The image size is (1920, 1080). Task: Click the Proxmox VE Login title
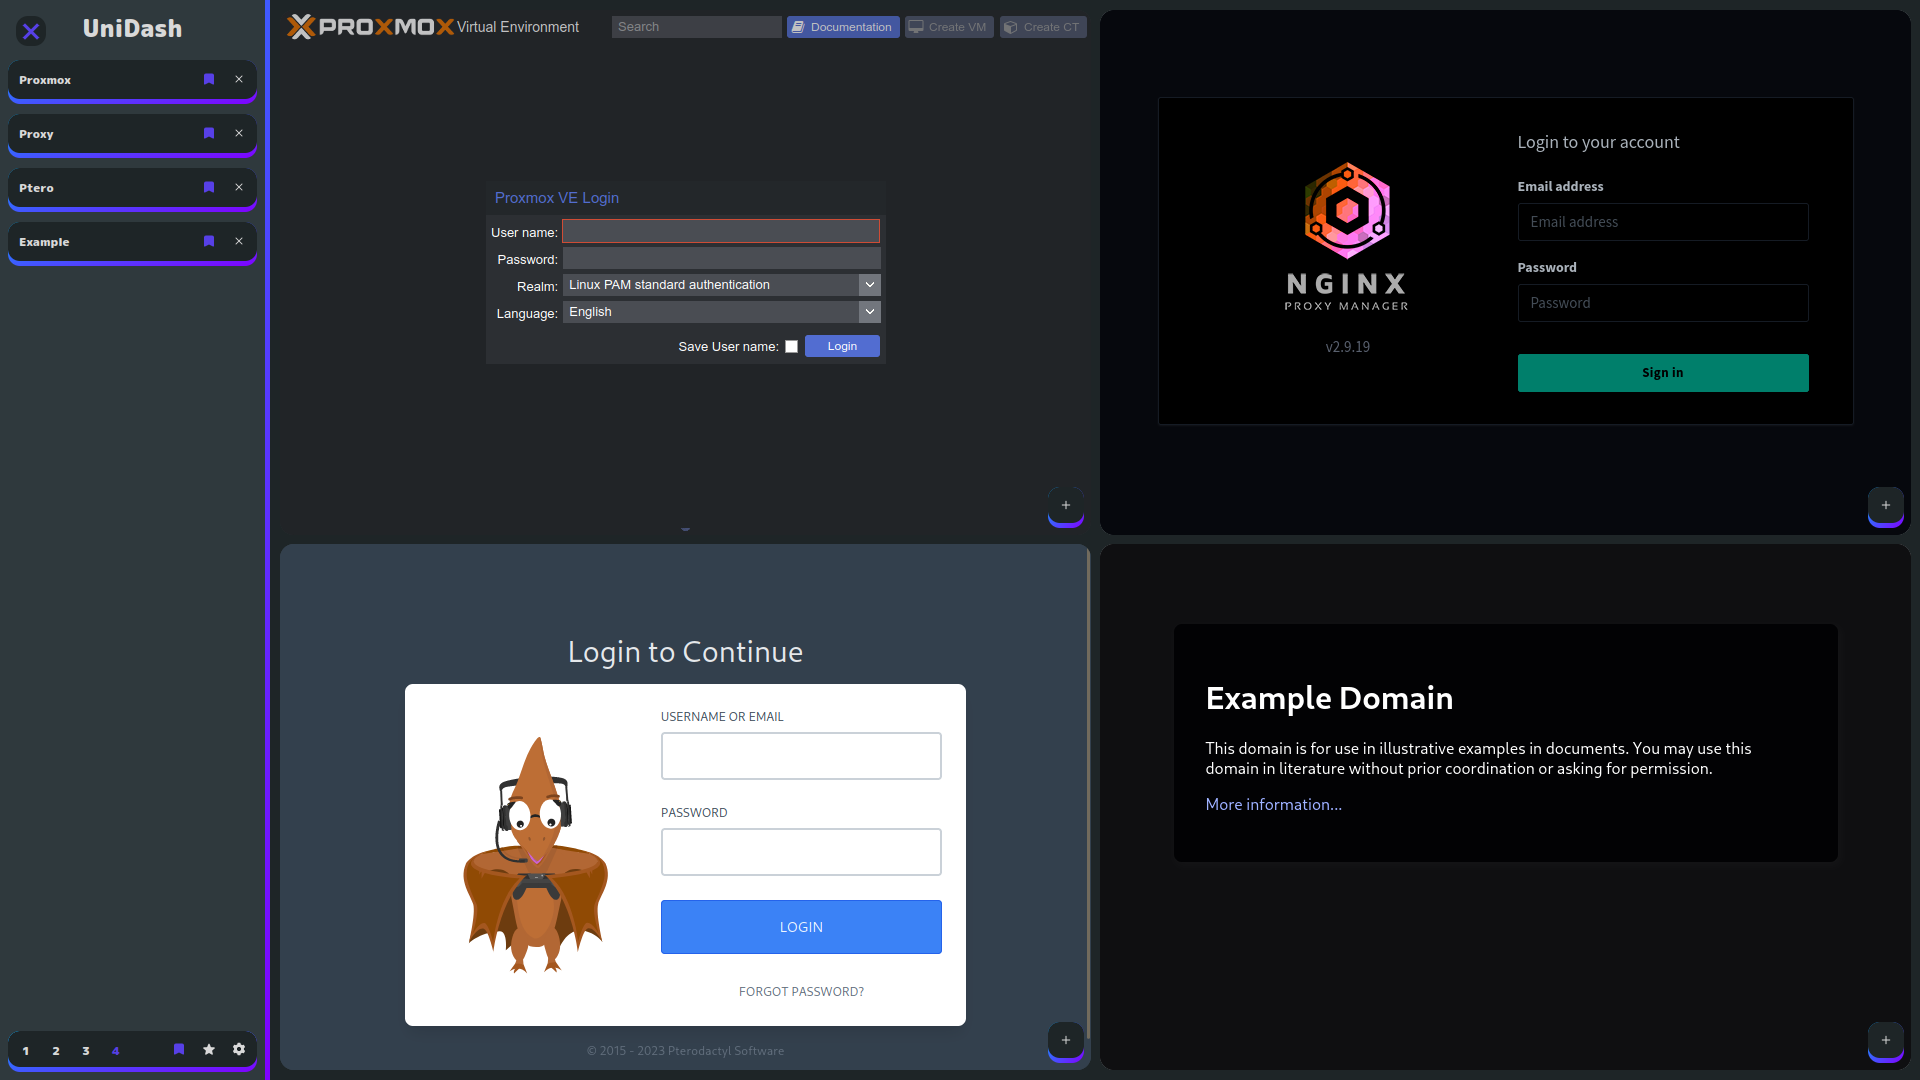557,198
